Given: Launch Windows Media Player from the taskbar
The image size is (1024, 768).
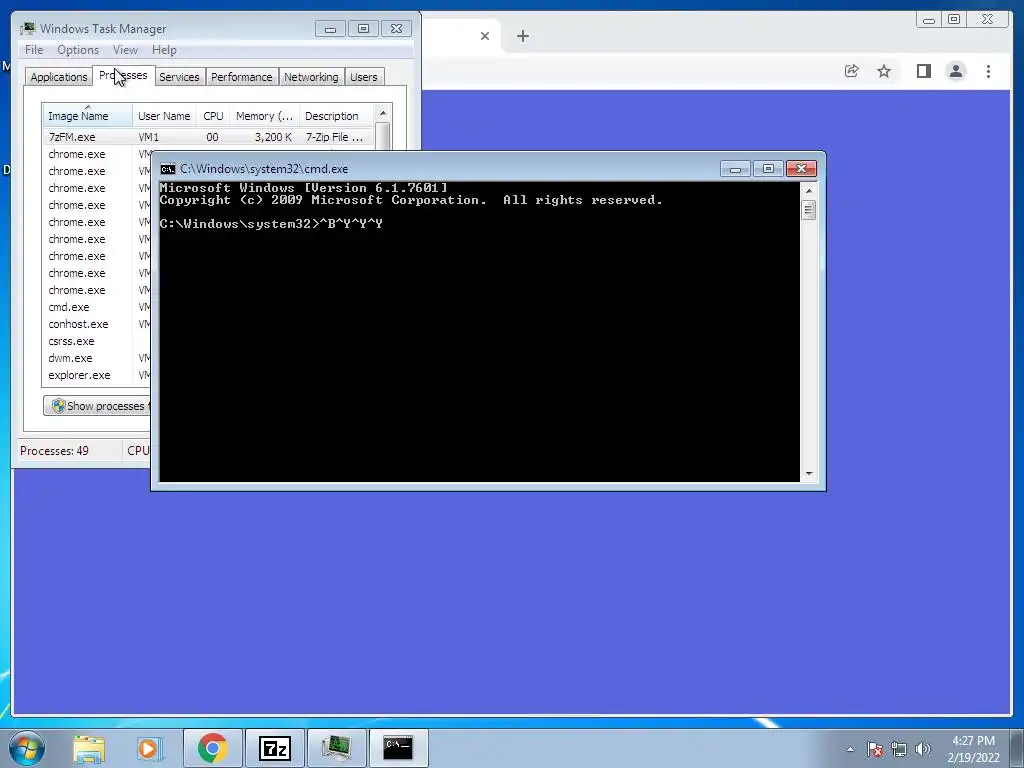Looking at the screenshot, I should [149, 748].
